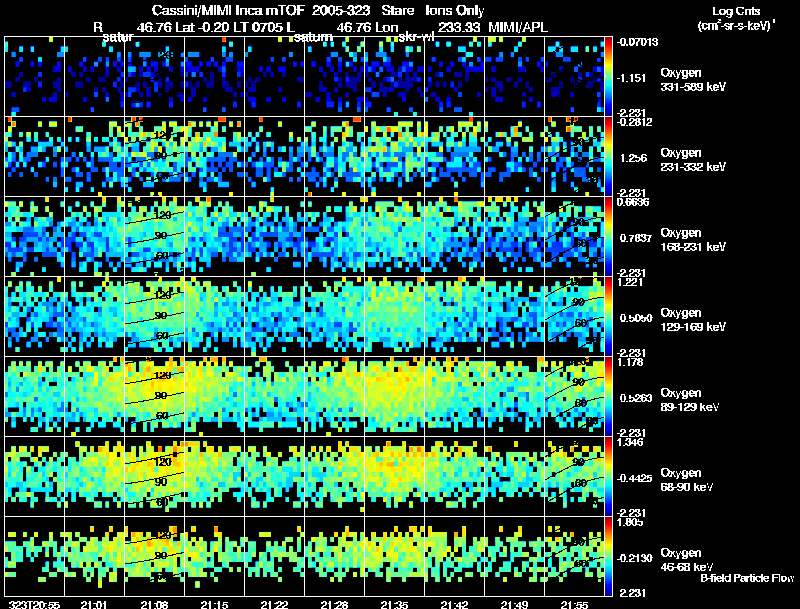The height and width of the screenshot is (609, 800).
Task: Click the '21:28' time axis label
Action: [334, 605]
